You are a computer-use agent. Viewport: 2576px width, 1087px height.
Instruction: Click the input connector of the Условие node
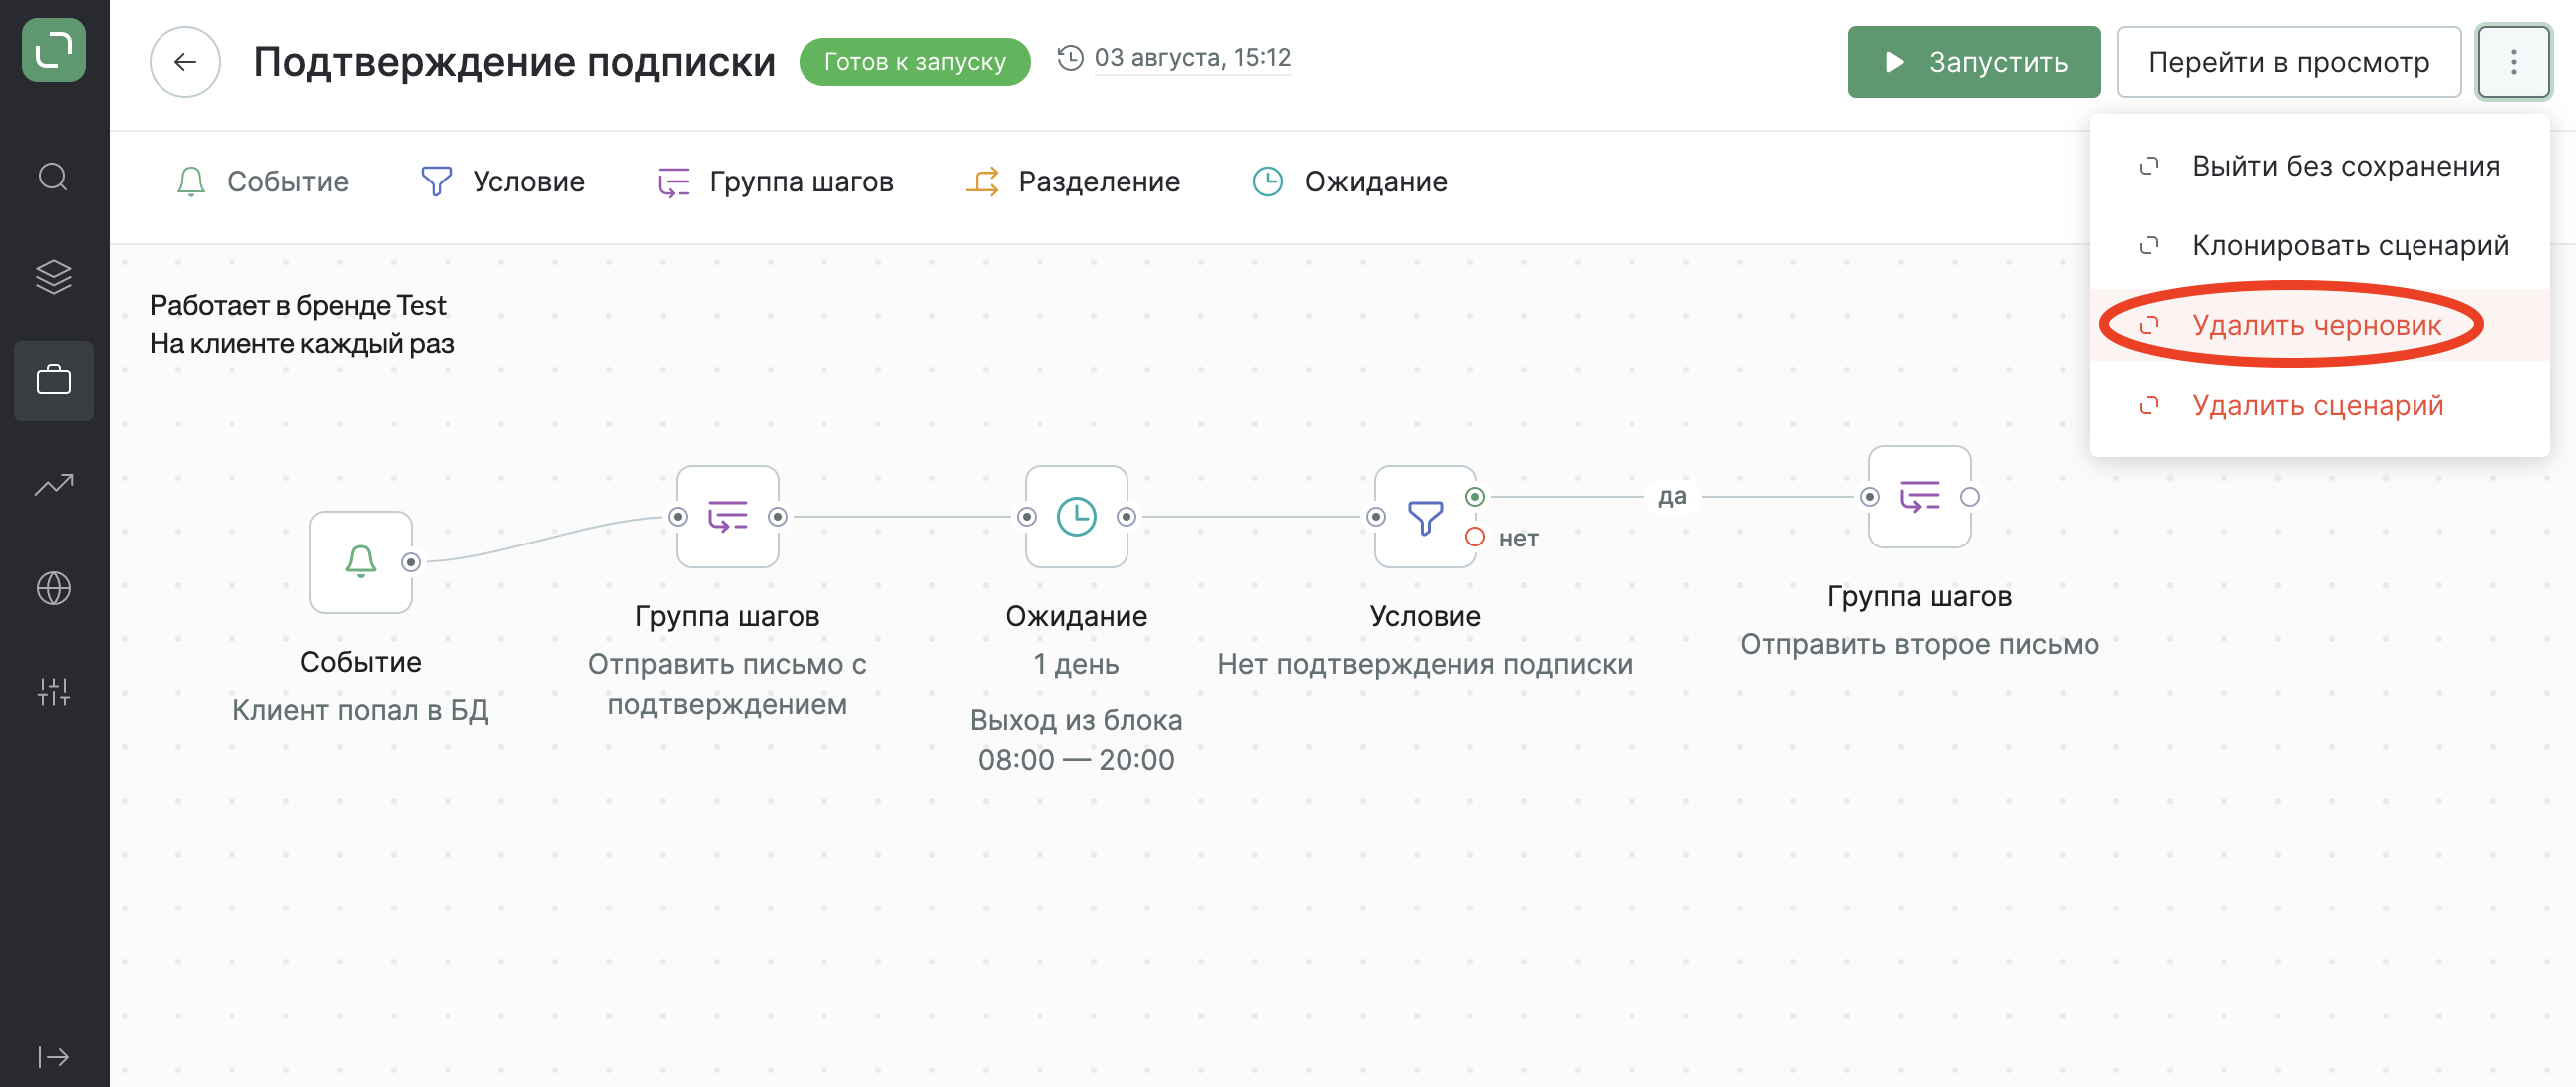point(1376,516)
